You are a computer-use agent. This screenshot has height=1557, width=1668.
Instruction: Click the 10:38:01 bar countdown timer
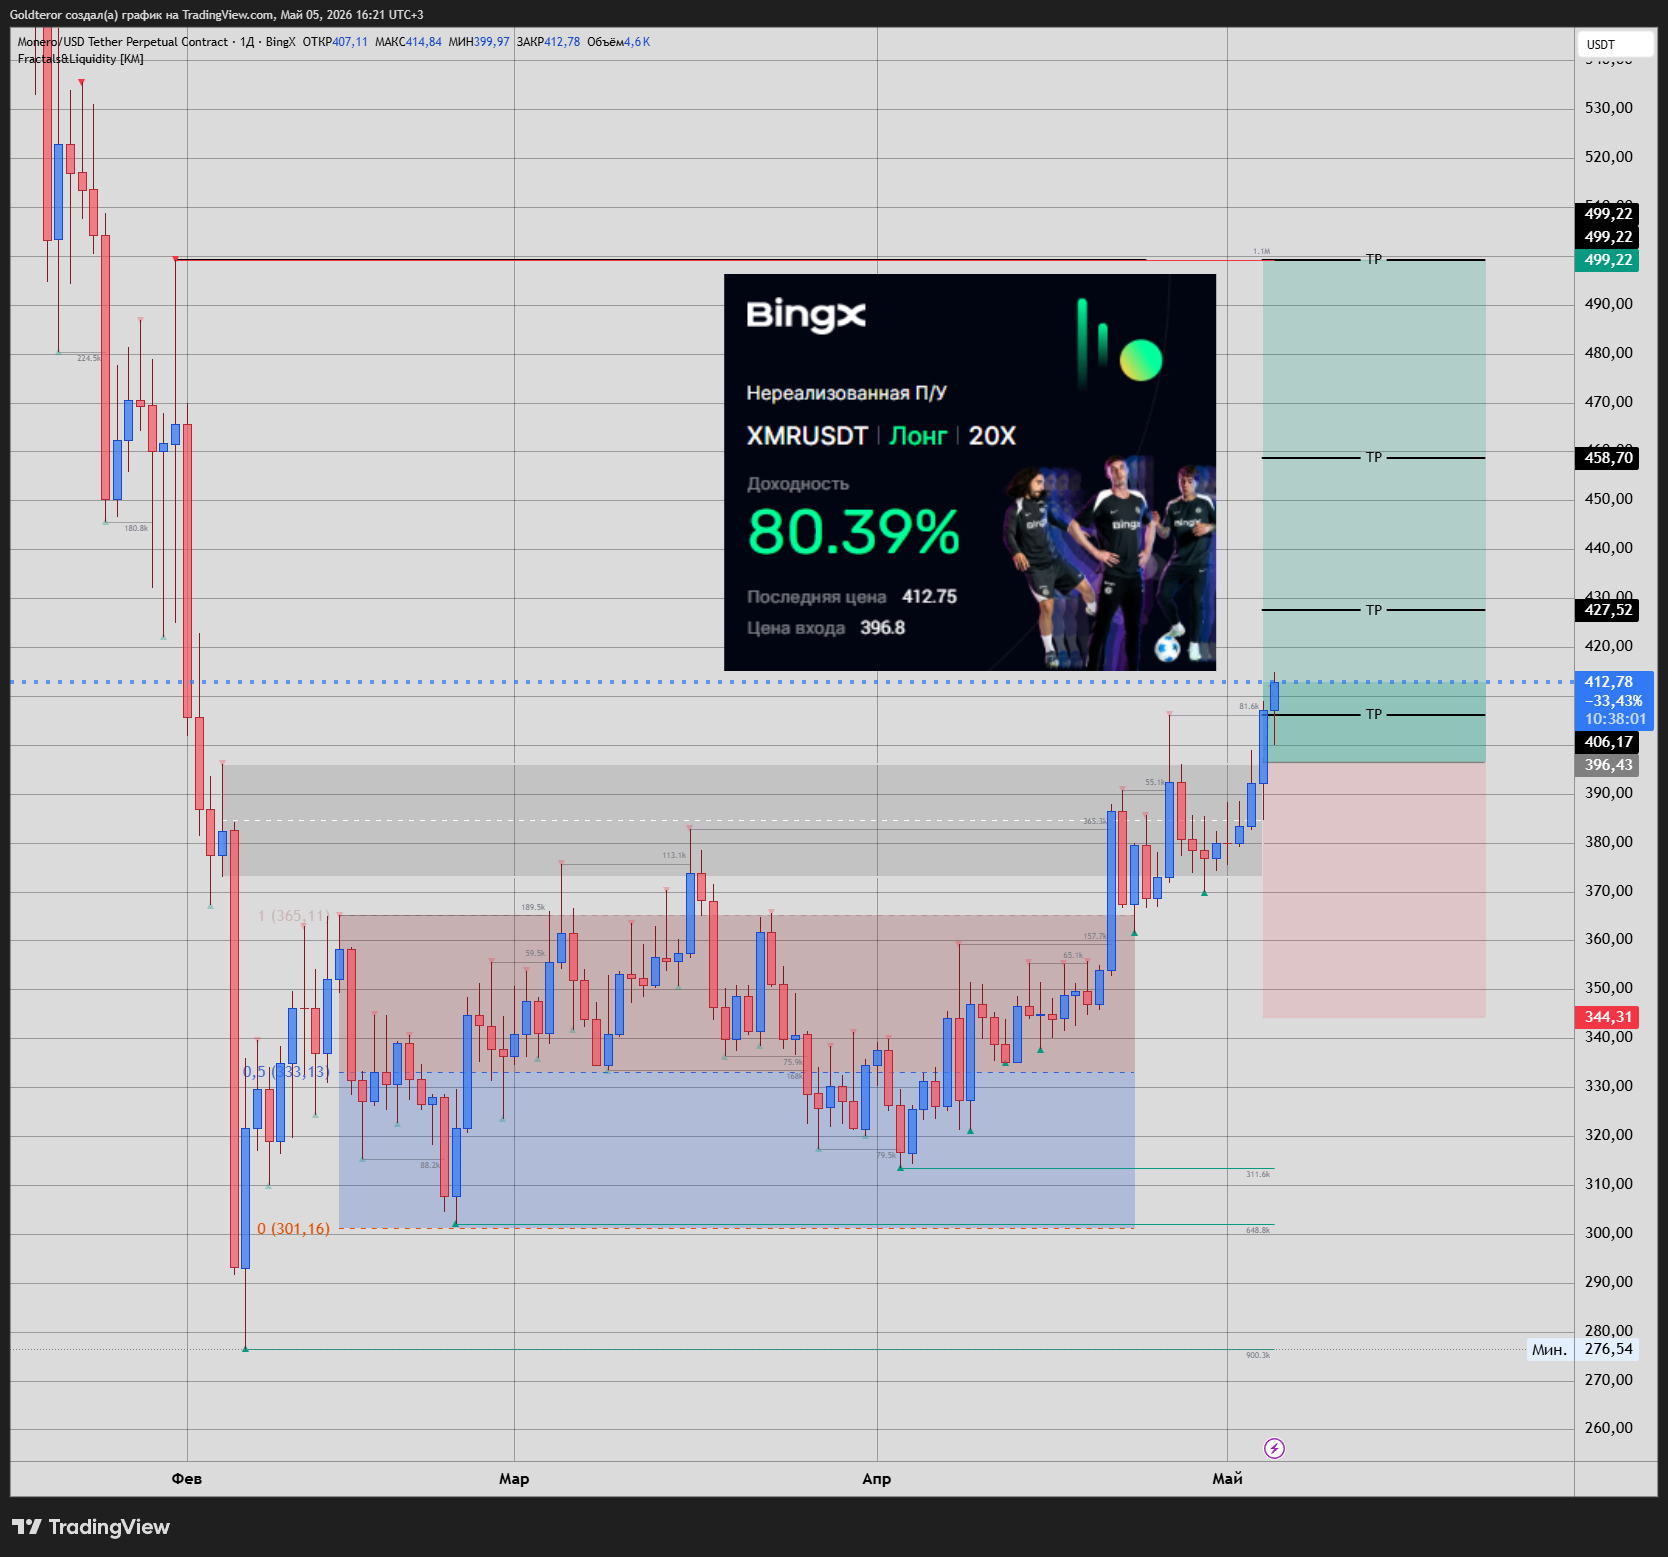(1614, 719)
